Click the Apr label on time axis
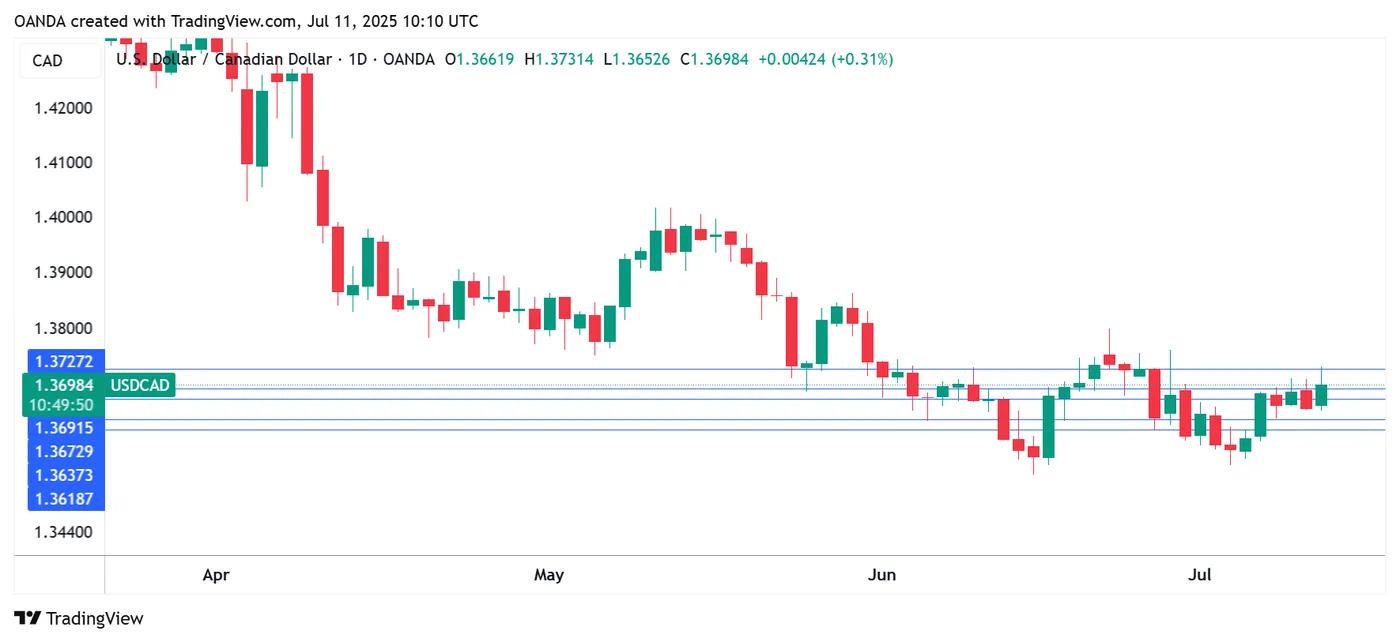 (216, 575)
